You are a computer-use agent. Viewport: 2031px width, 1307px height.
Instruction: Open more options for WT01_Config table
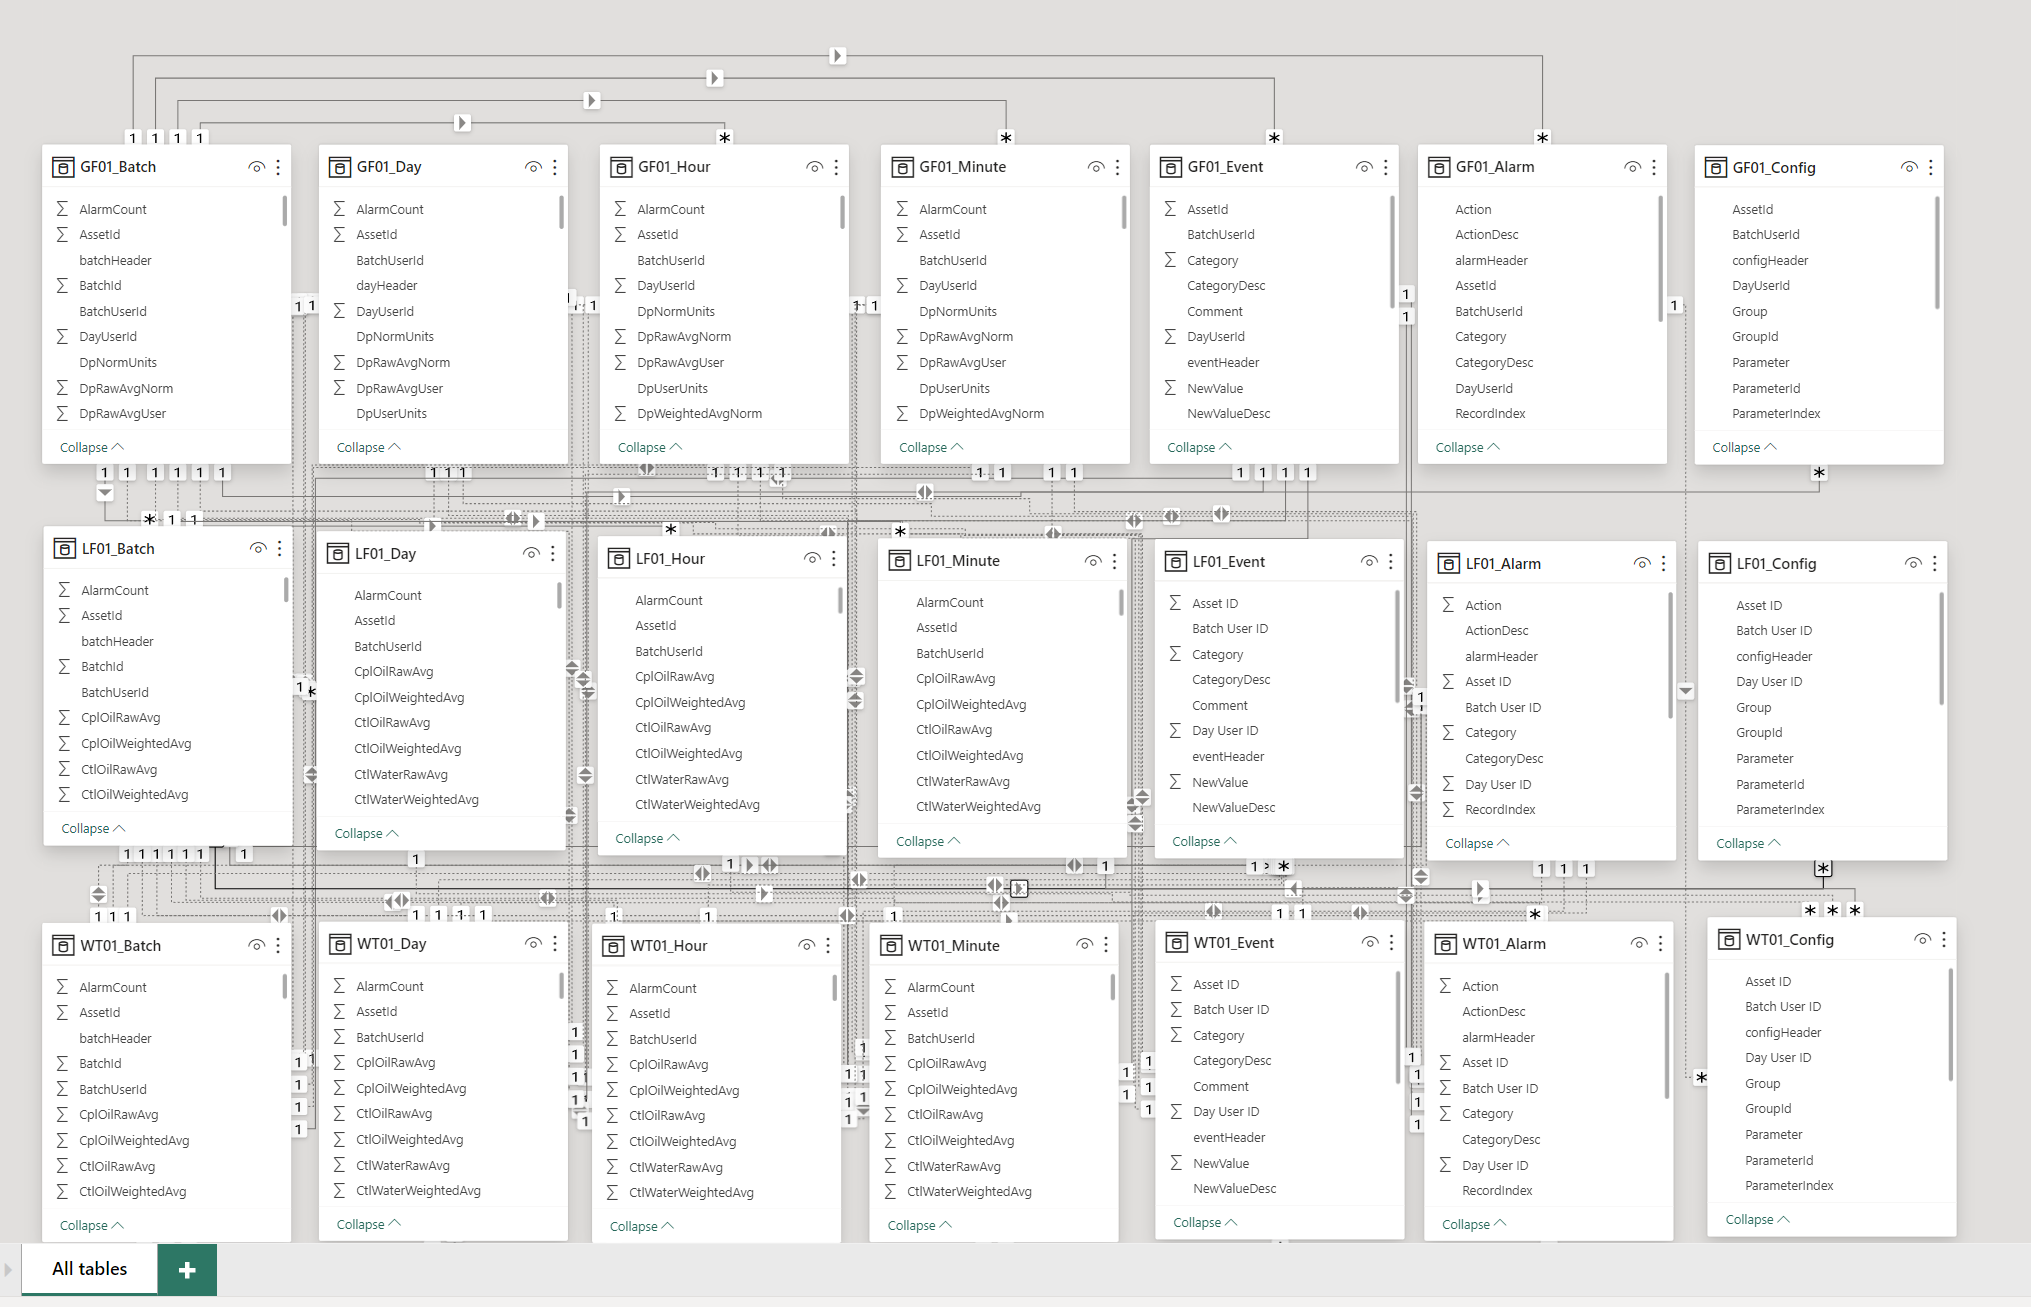click(1943, 940)
